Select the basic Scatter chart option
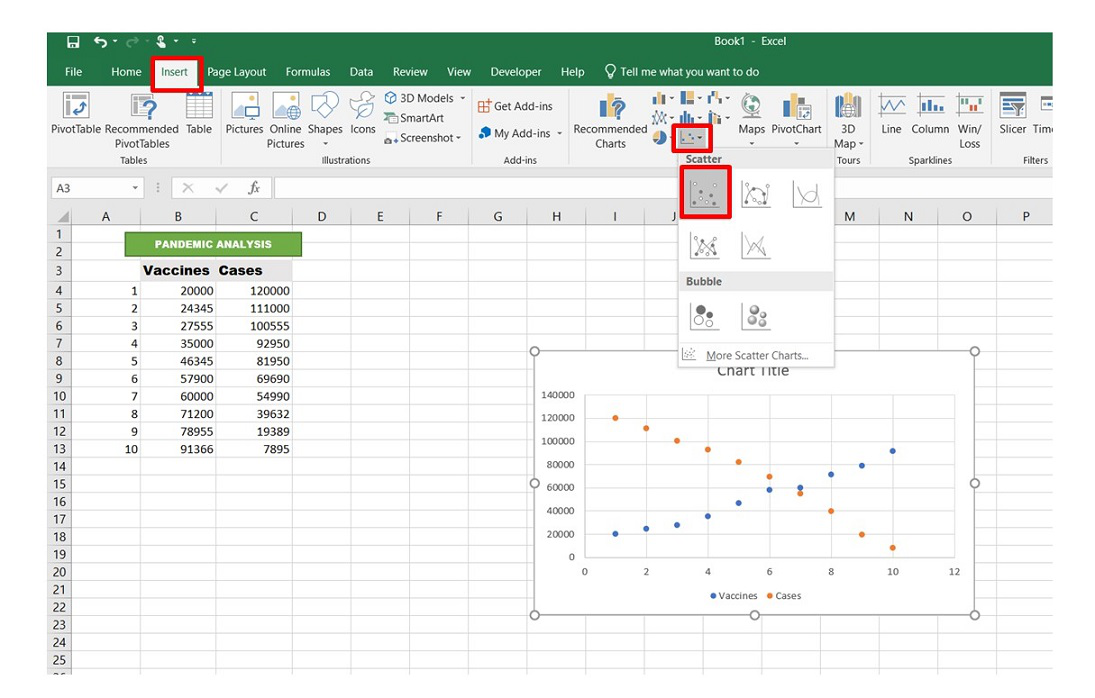1095x698 pixels. click(x=705, y=193)
